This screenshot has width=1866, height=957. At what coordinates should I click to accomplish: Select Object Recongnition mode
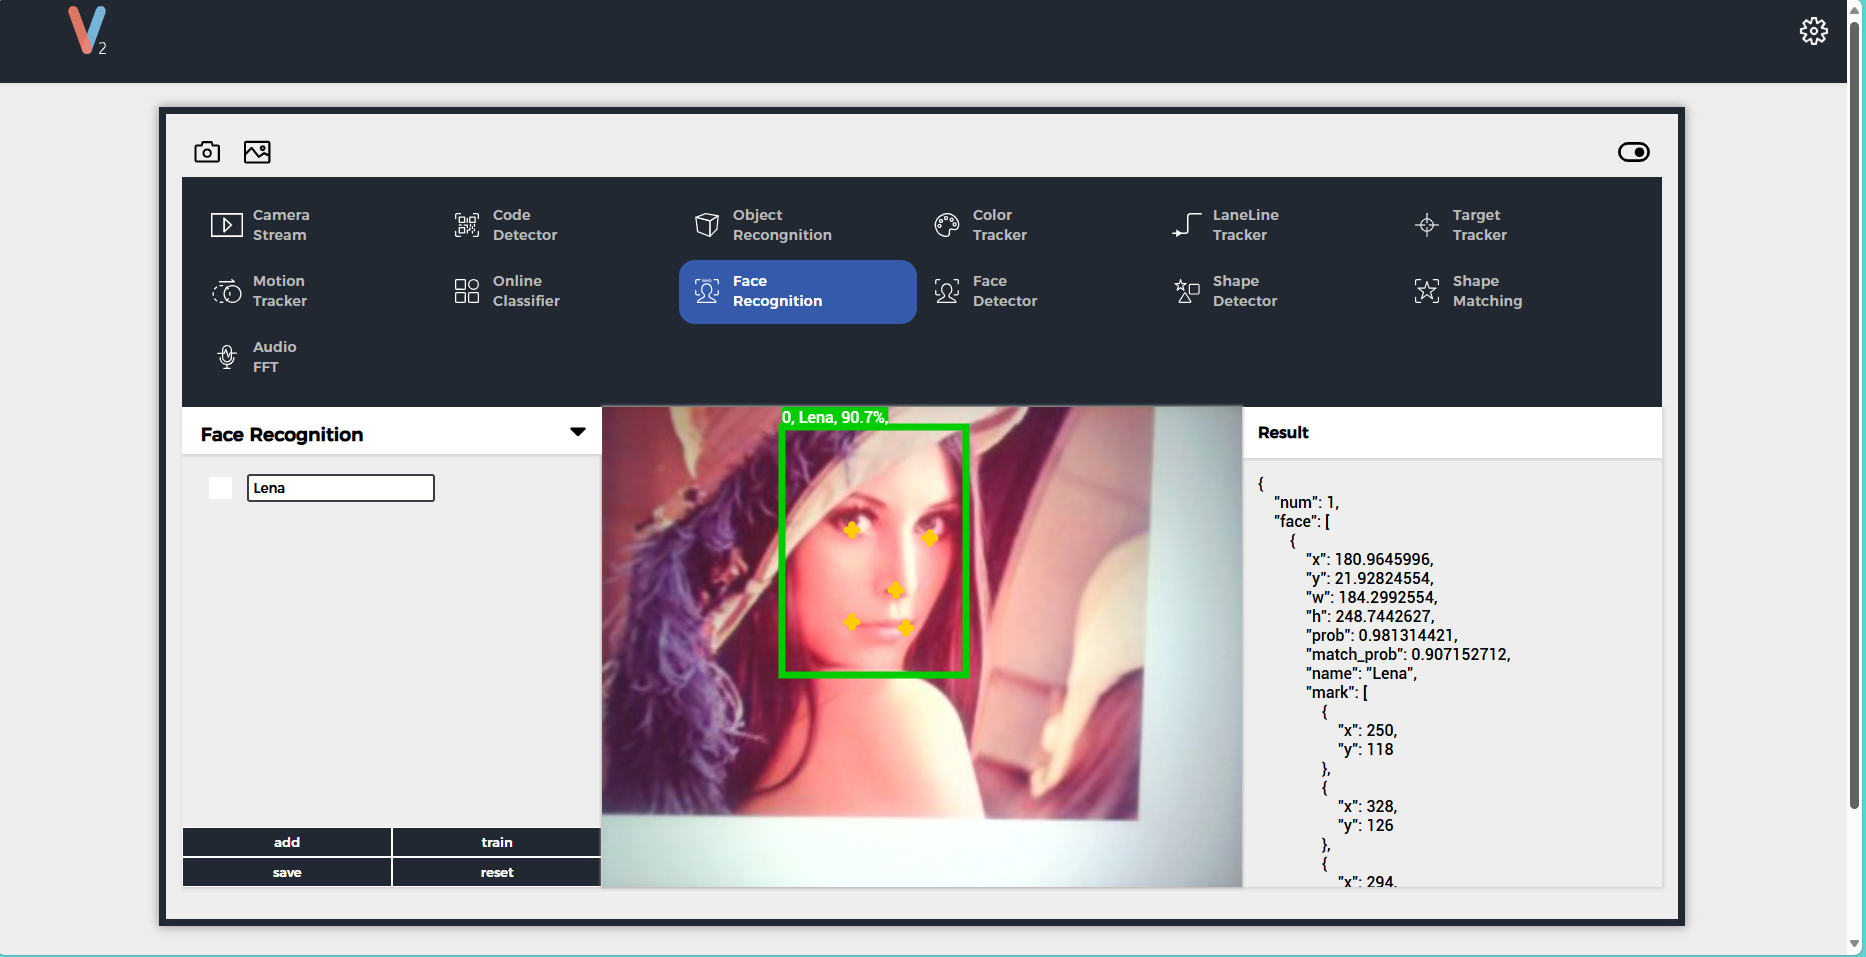click(782, 225)
